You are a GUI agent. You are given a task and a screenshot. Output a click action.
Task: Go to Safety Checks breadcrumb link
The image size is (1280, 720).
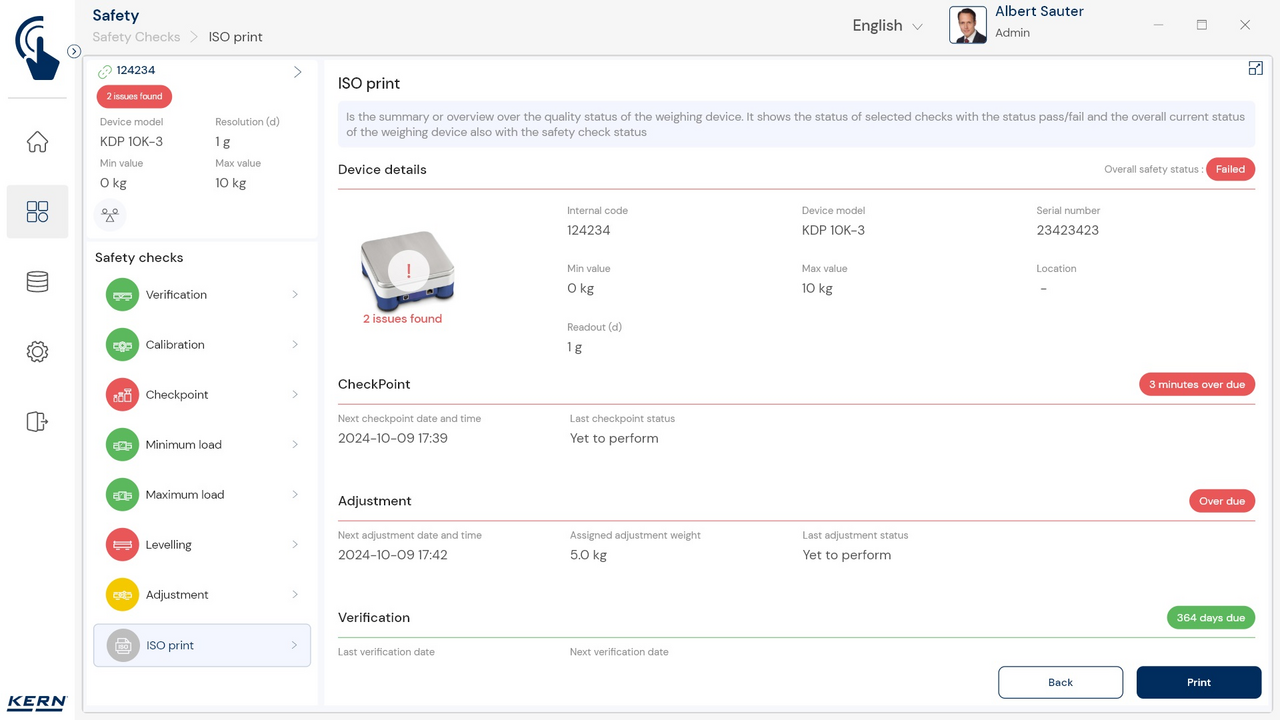click(136, 37)
